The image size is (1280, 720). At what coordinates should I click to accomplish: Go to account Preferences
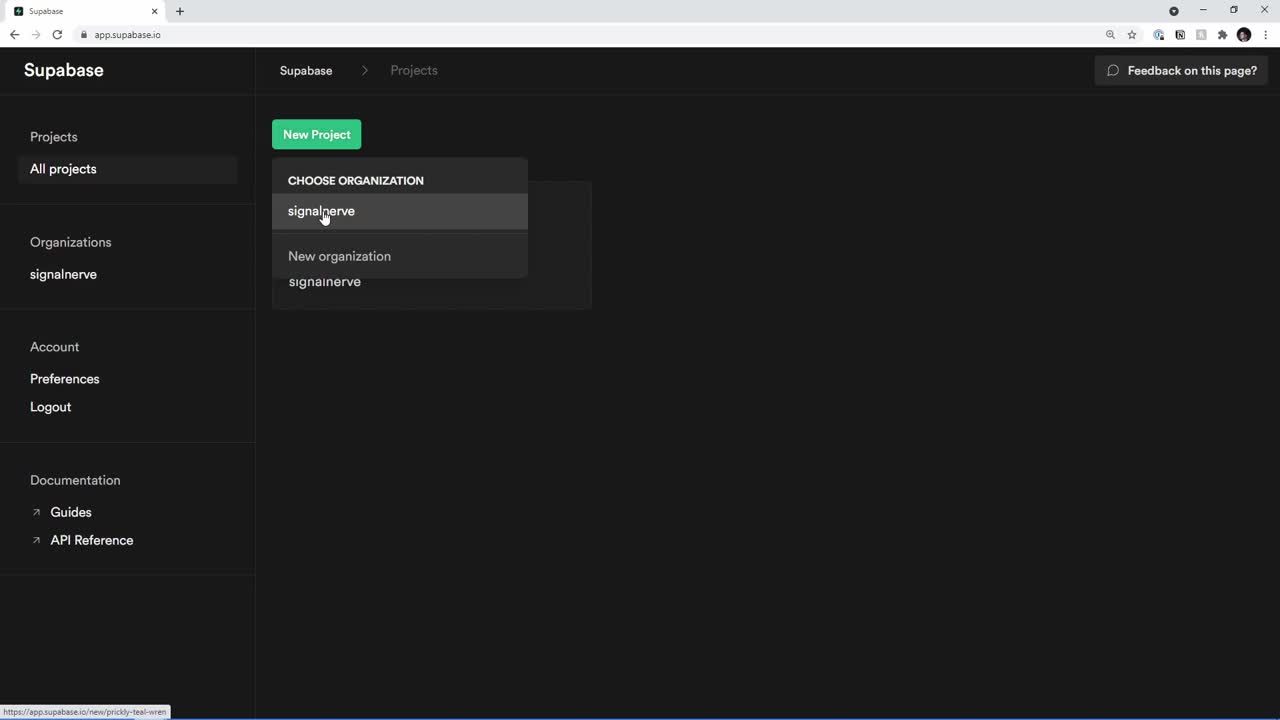(x=64, y=379)
